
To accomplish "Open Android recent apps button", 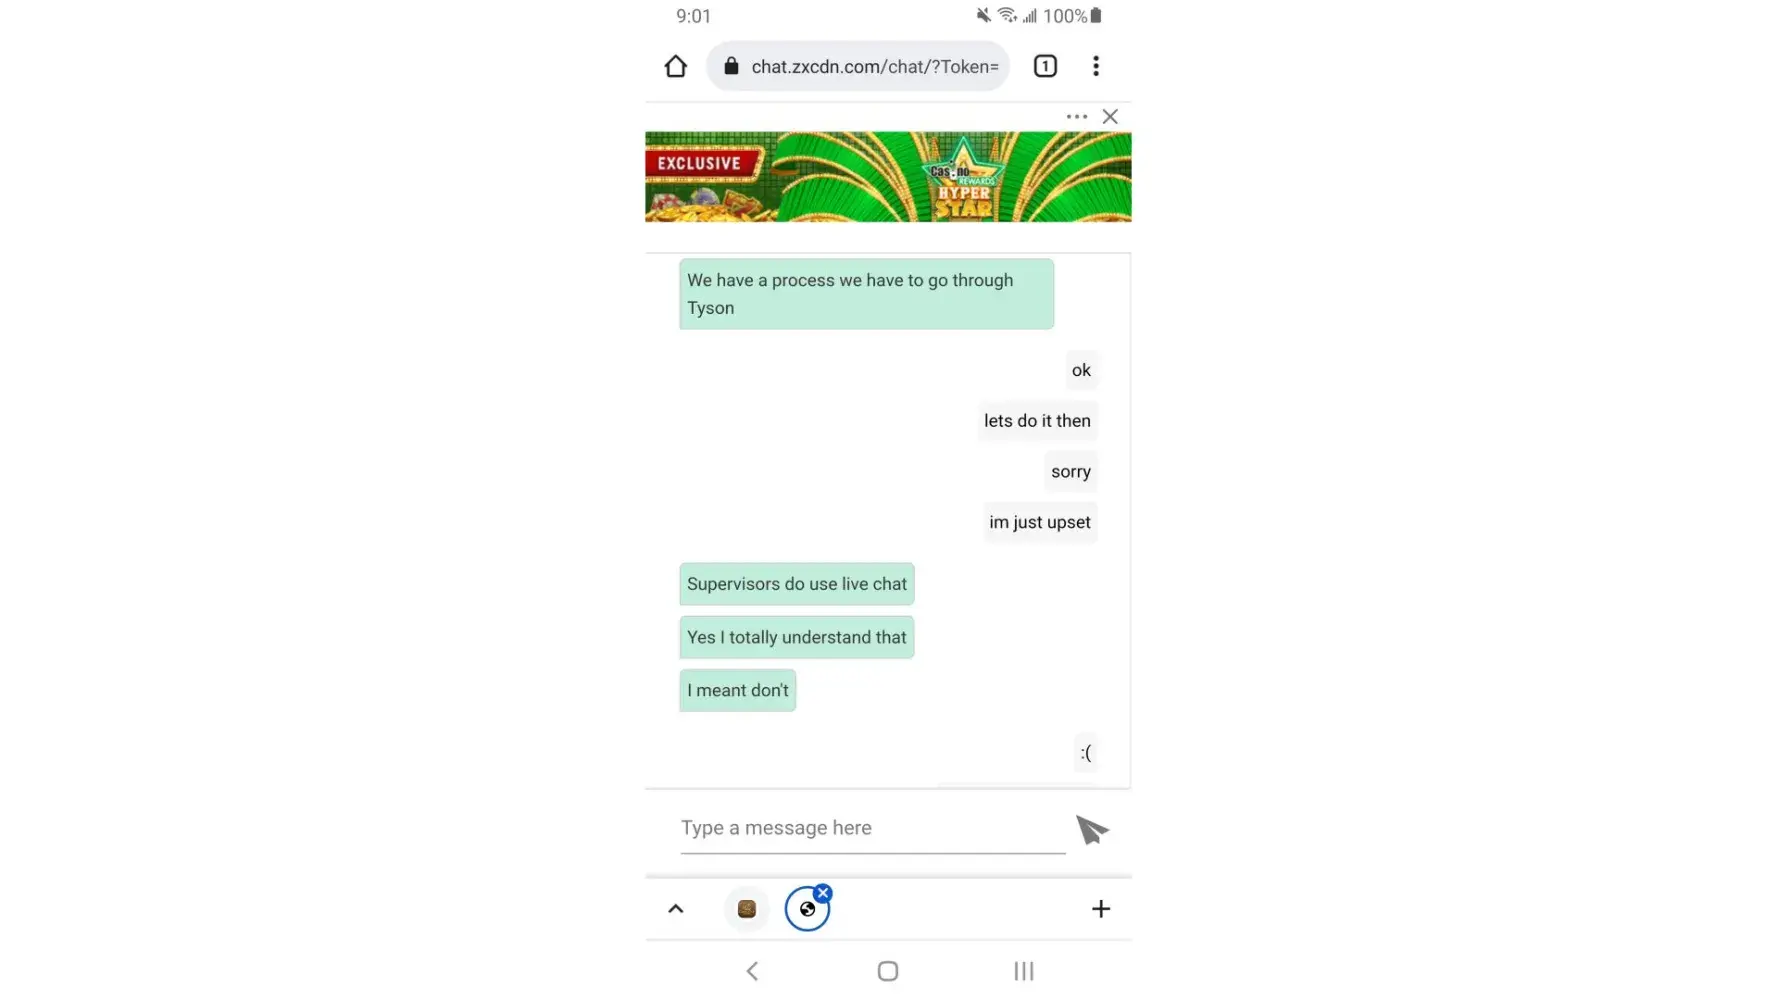I will [x=1024, y=971].
